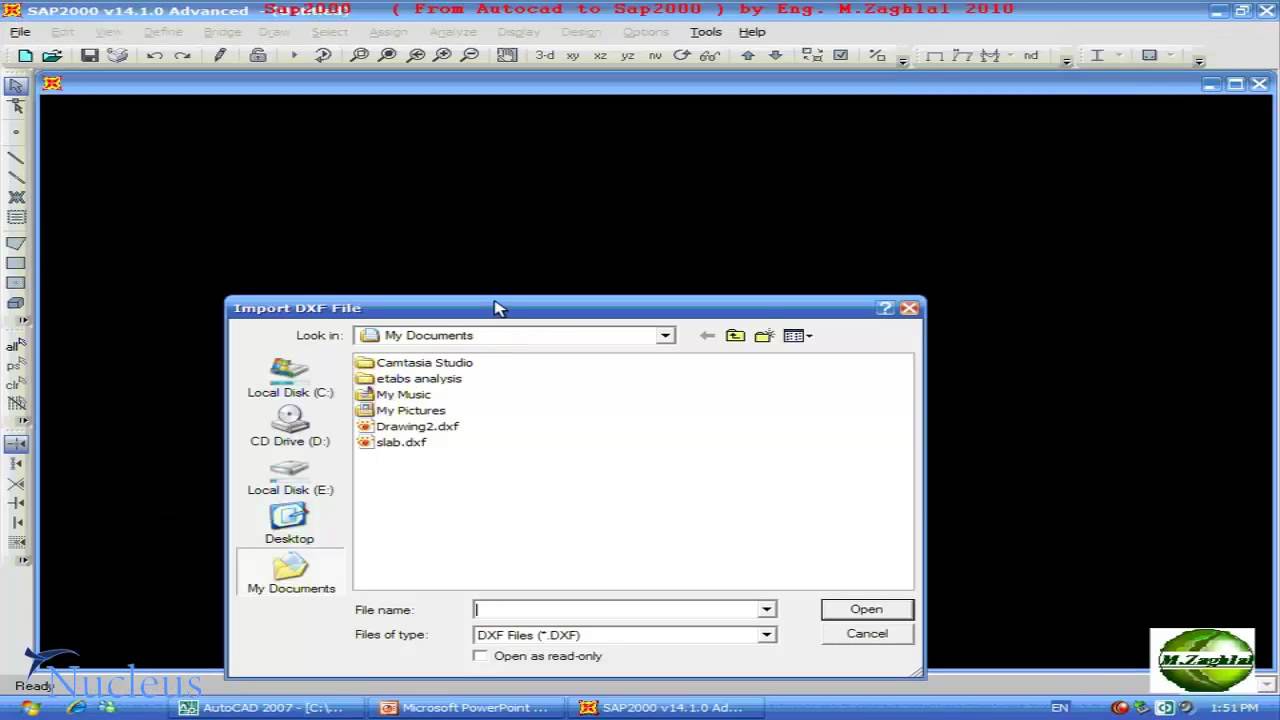Click the Redo arrow icon
This screenshot has height=720, width=1280.
pos(182,56)
